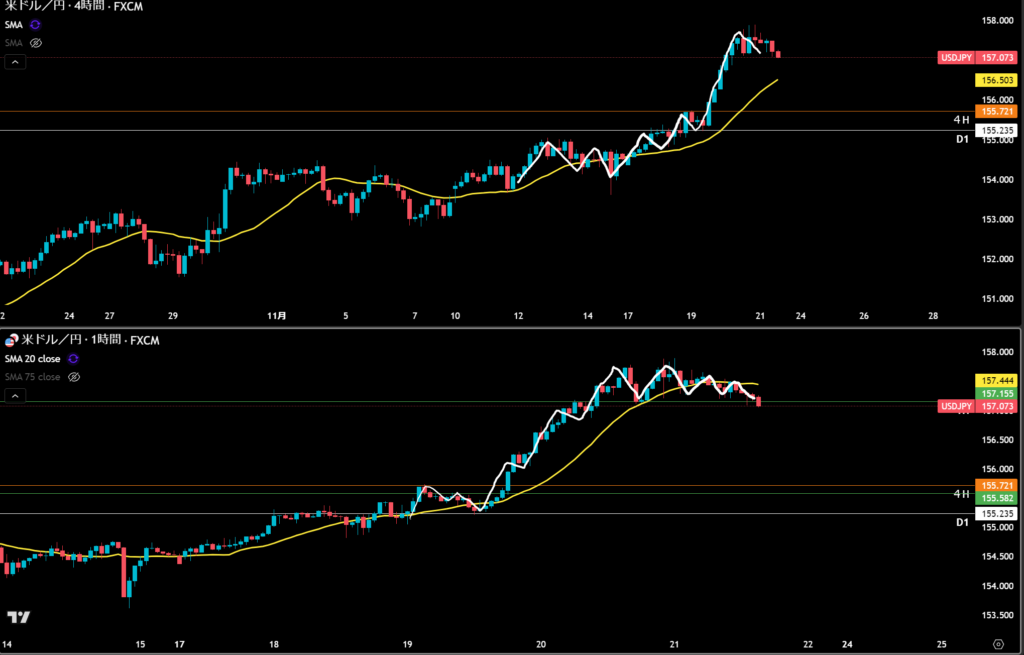Open chart settings hexagon icon at bottom right
Screen dimensions: 1024x655
pyautogui.click(x=998, y=642)
